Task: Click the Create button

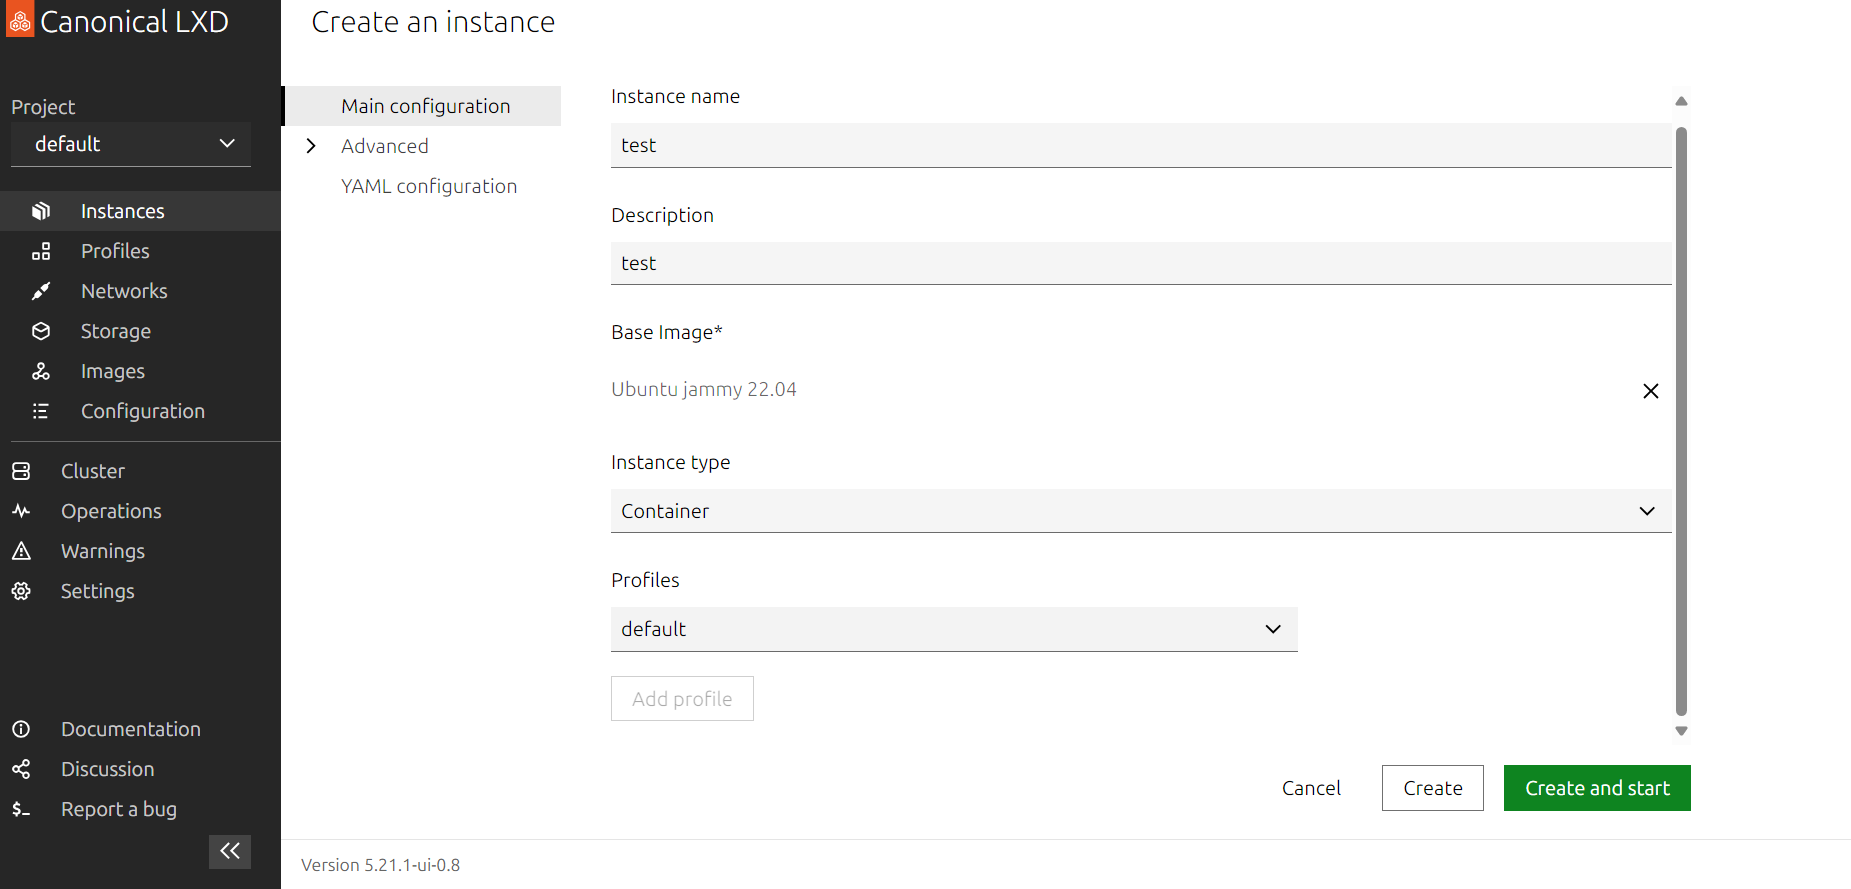Action: pyautogui.click(x=1433, y=788)
